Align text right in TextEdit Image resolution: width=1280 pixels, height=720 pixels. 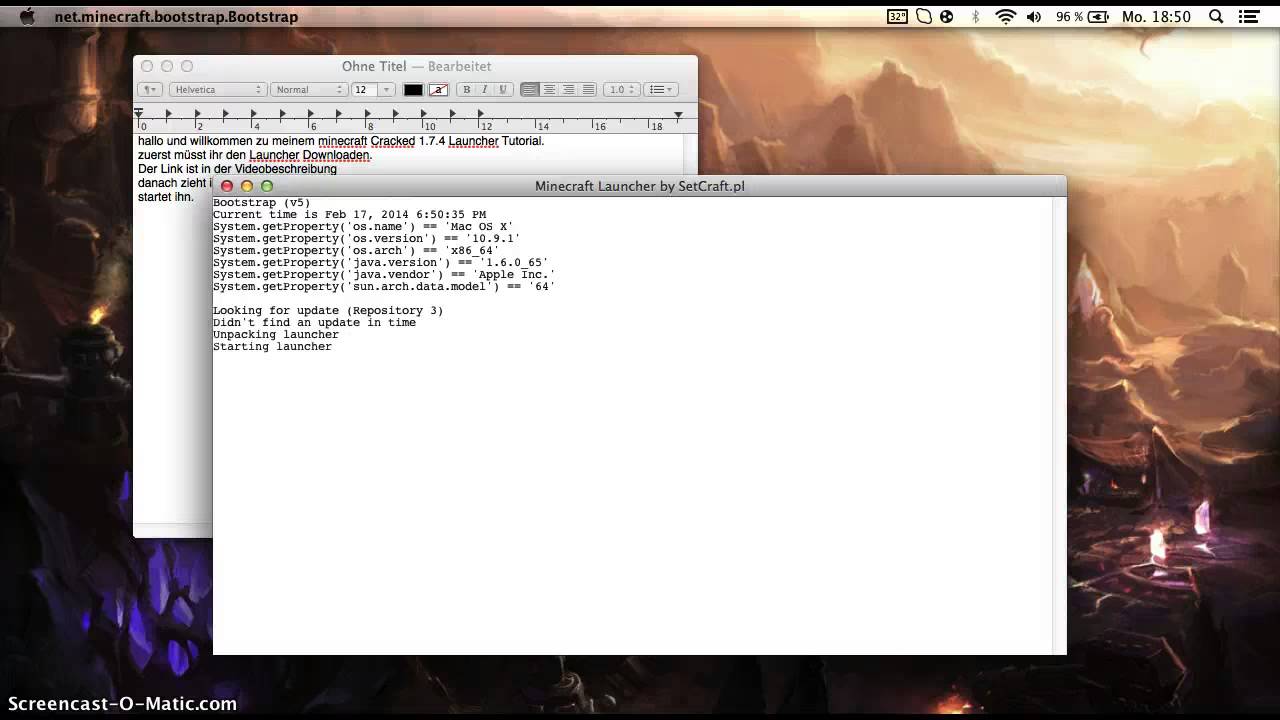(x=568, y=90)
